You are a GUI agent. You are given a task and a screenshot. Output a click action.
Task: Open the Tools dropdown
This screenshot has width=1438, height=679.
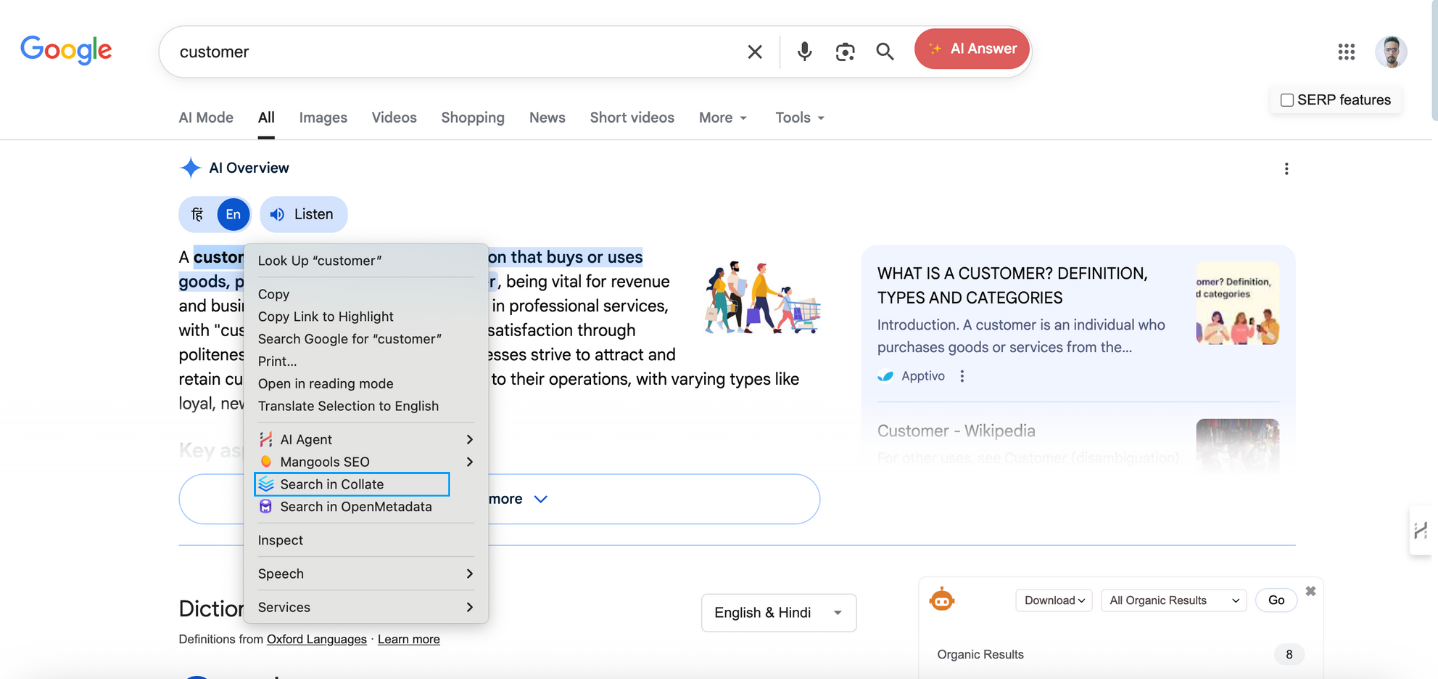(800, 118)
